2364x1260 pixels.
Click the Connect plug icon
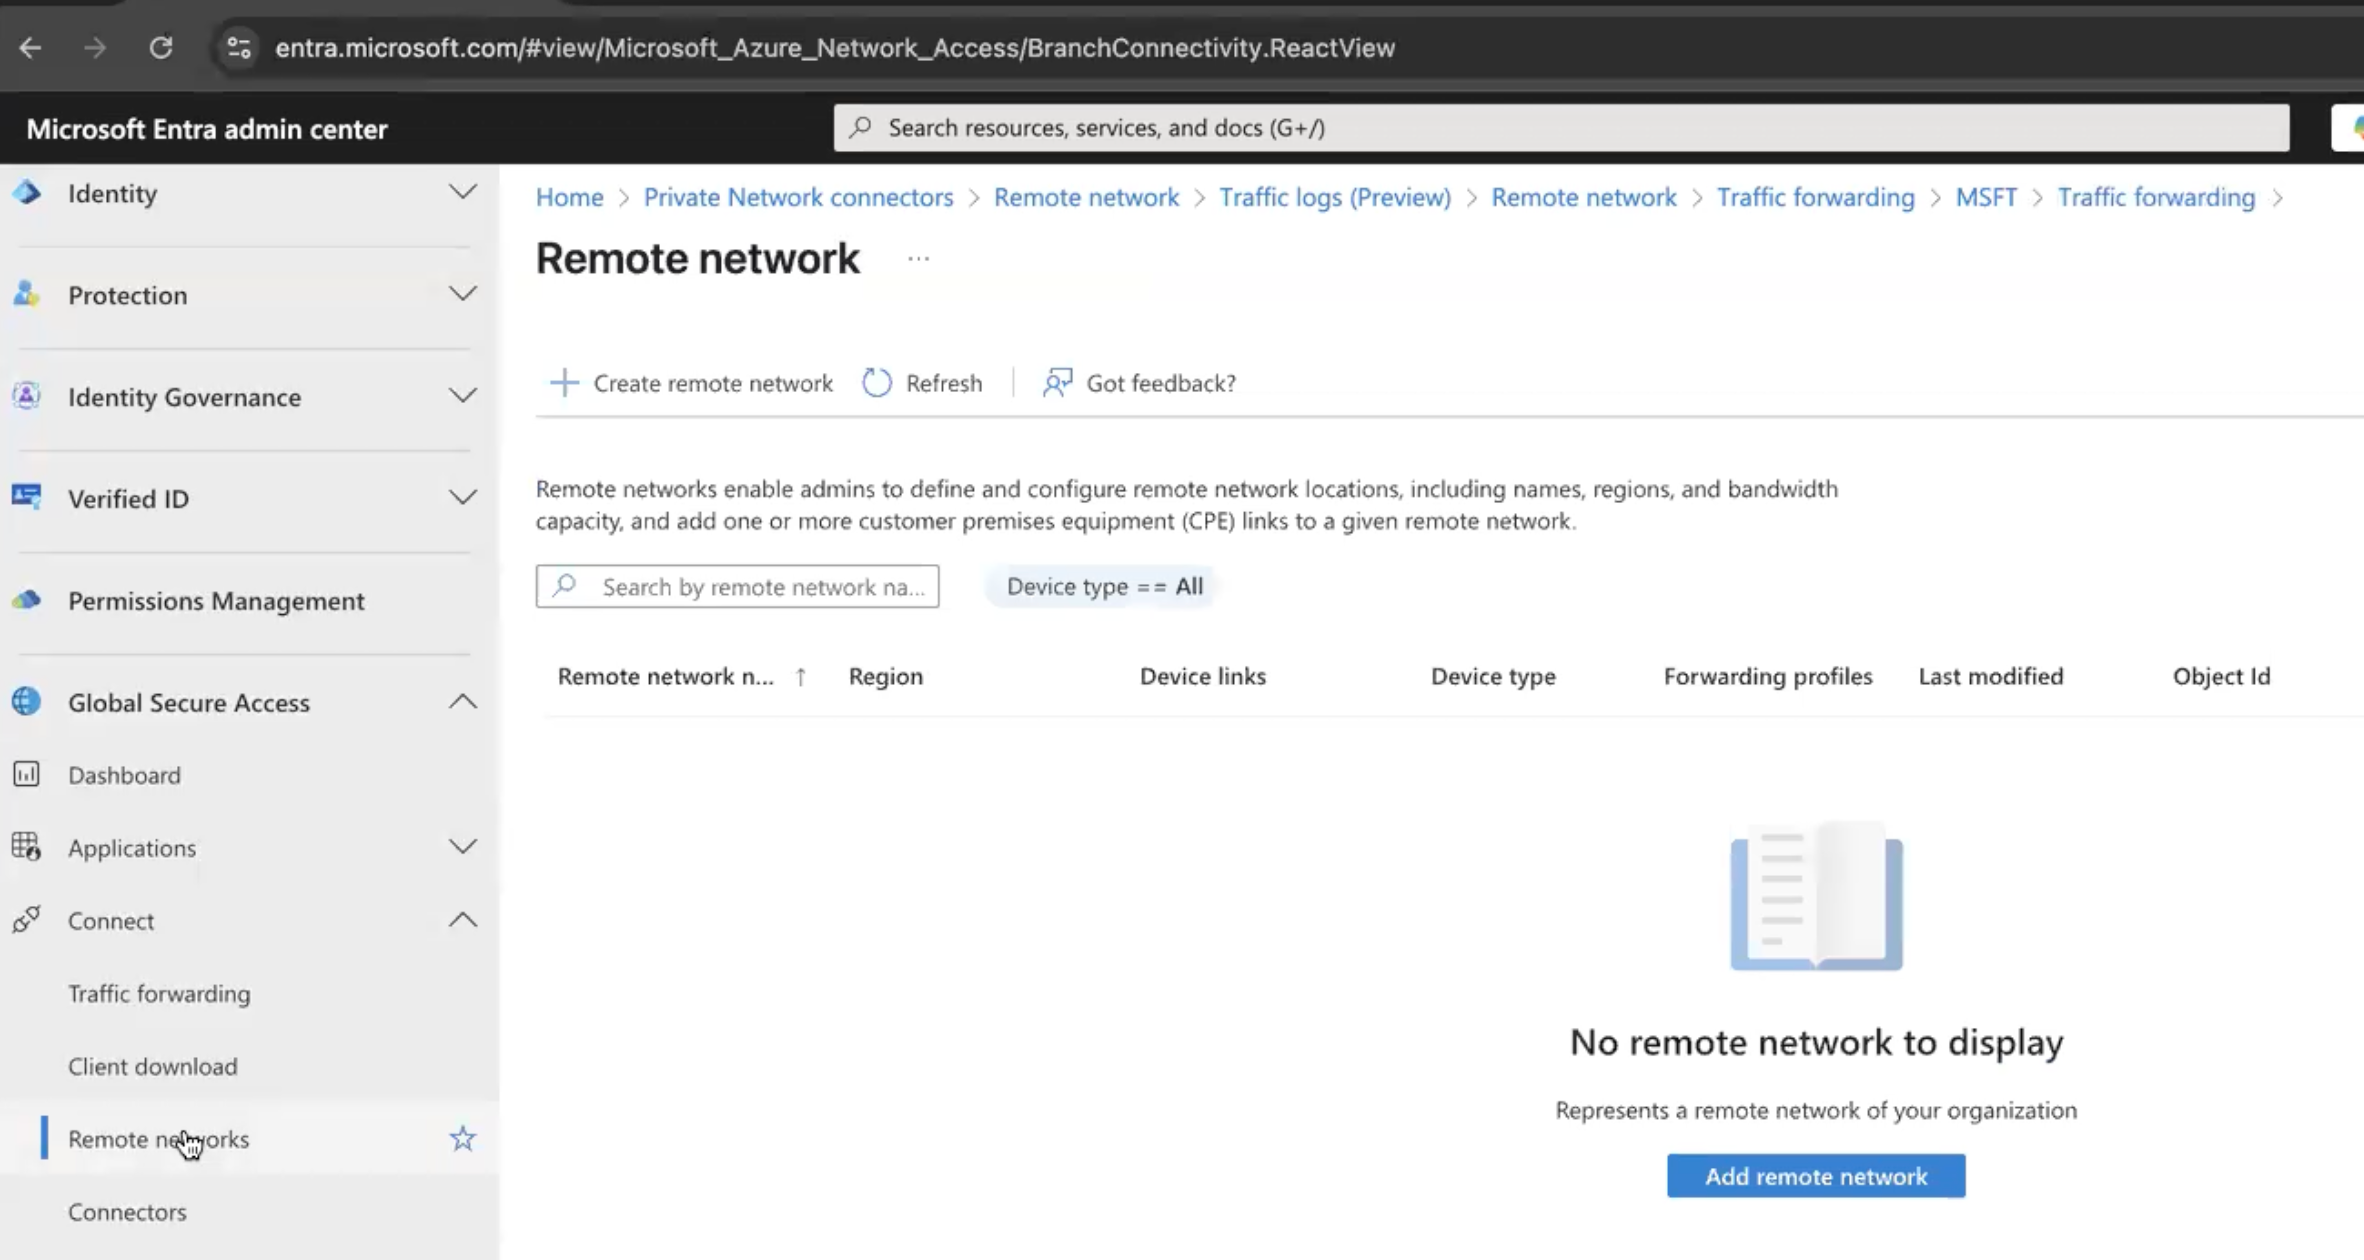[27, 919]
